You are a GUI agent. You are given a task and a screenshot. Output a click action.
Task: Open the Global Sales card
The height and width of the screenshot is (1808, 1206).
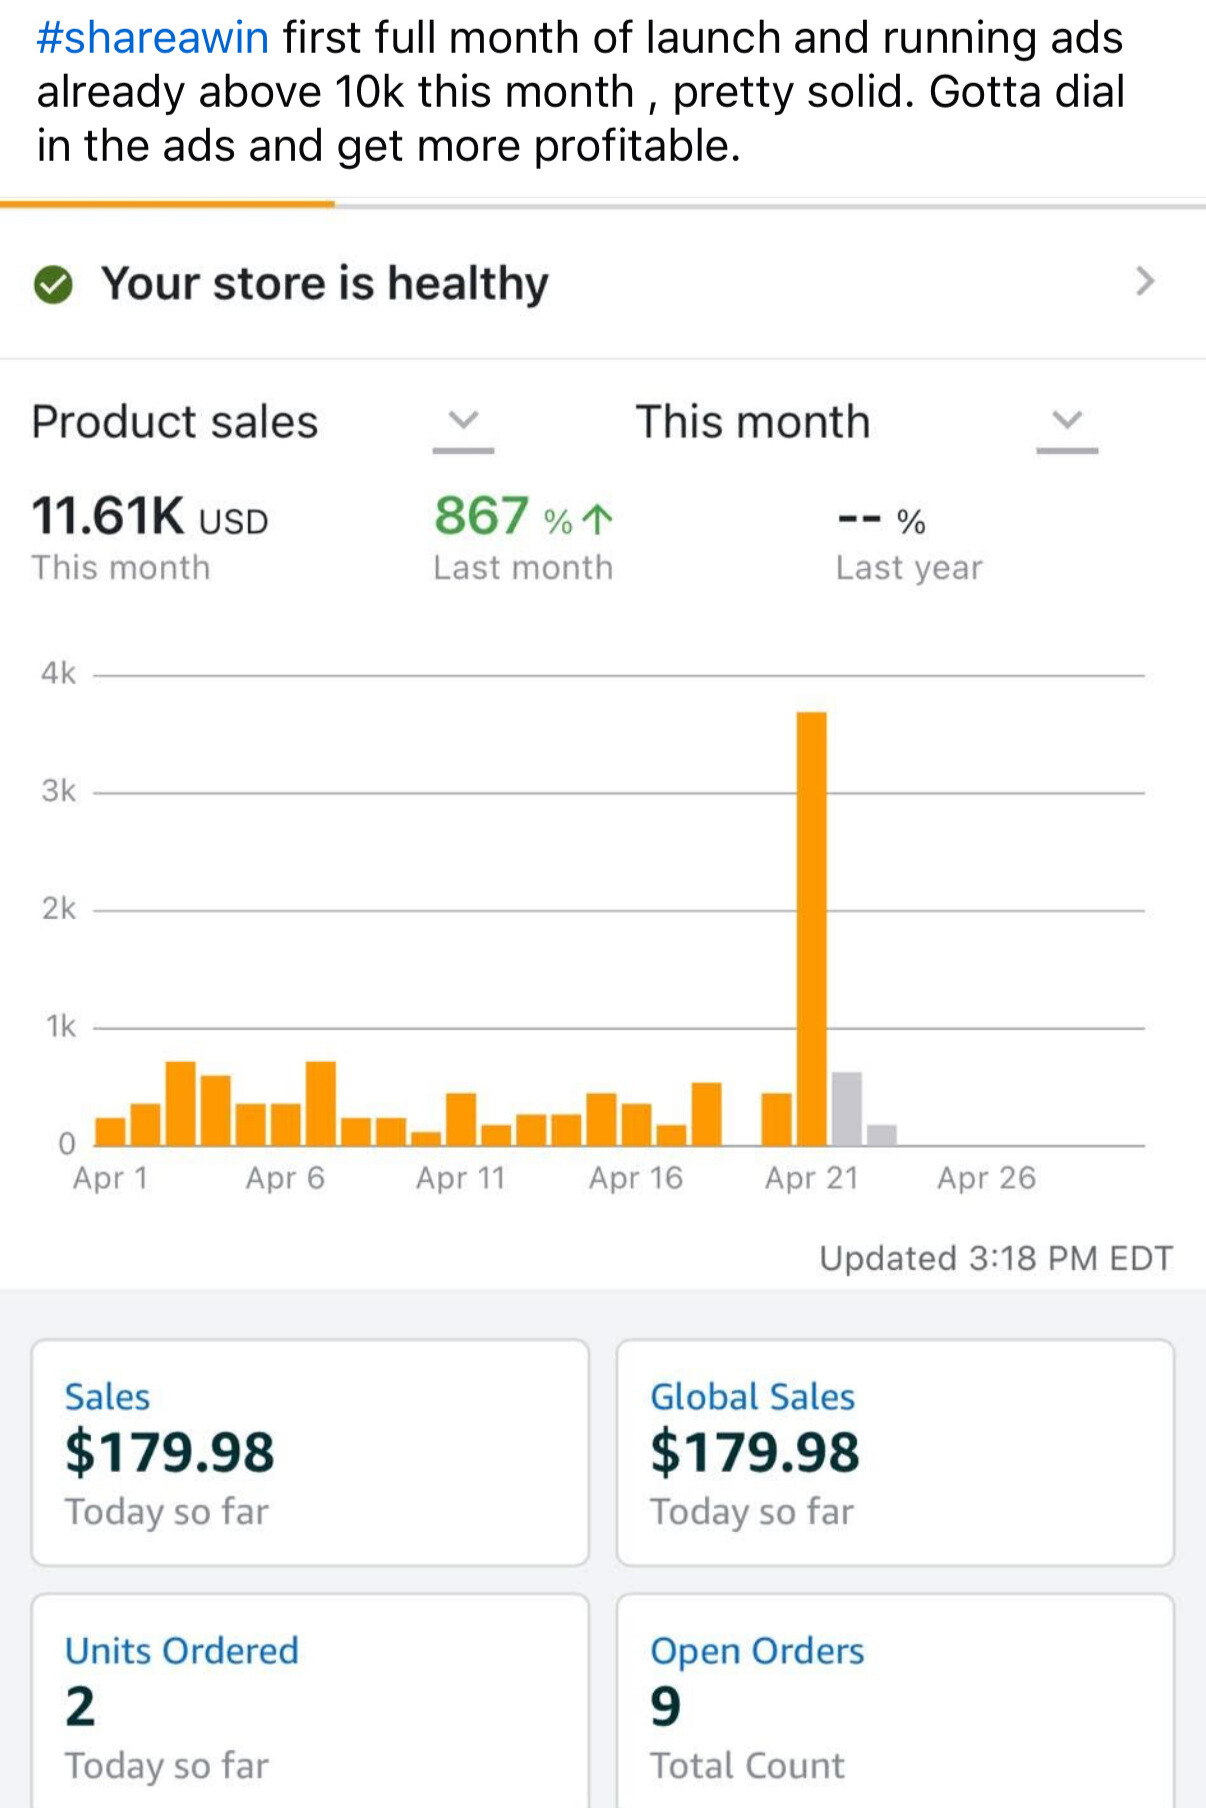tap(895, 1452)
